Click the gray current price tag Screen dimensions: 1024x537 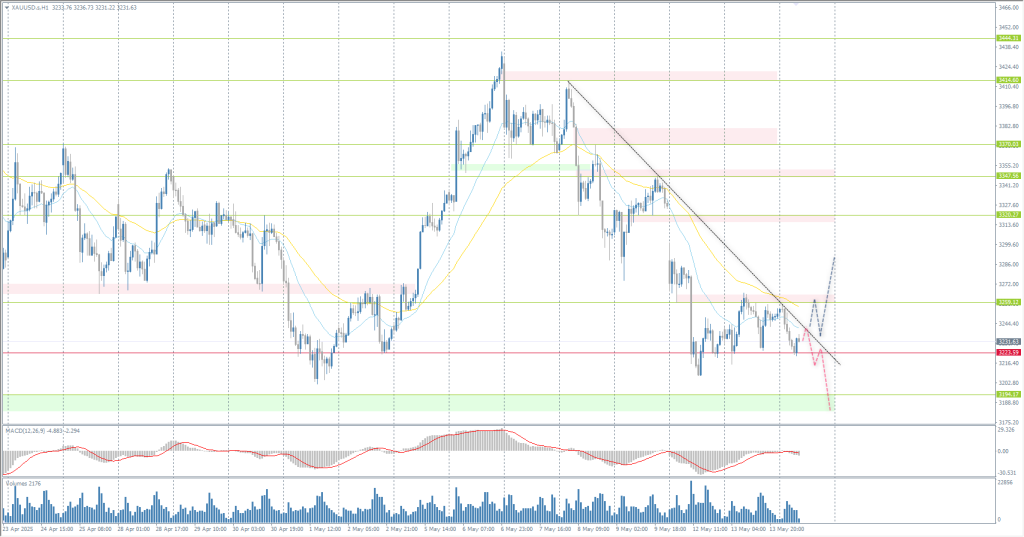1008,342
